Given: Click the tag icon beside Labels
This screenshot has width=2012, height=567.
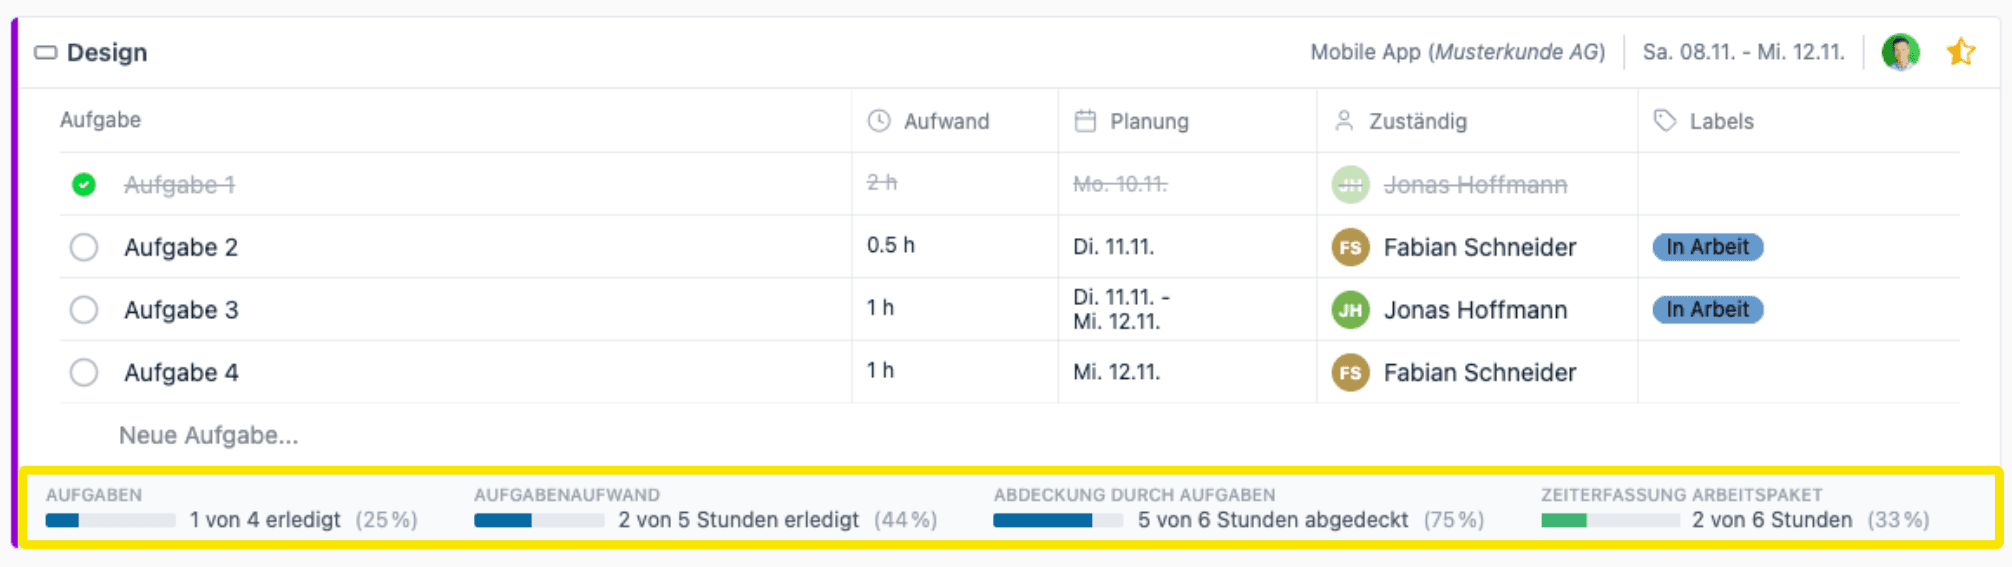Looking at the screenshot, I should tap(1665, 121).
